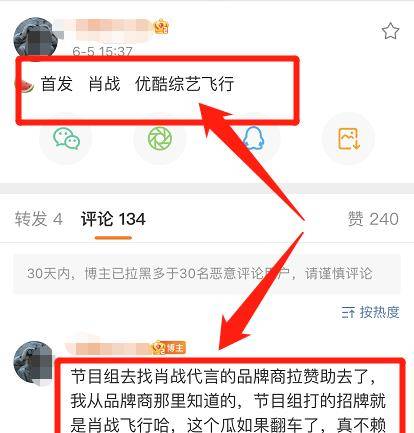Select the 评论 134 tab
This screenshot has width=414, height=433.
point(113,219)
